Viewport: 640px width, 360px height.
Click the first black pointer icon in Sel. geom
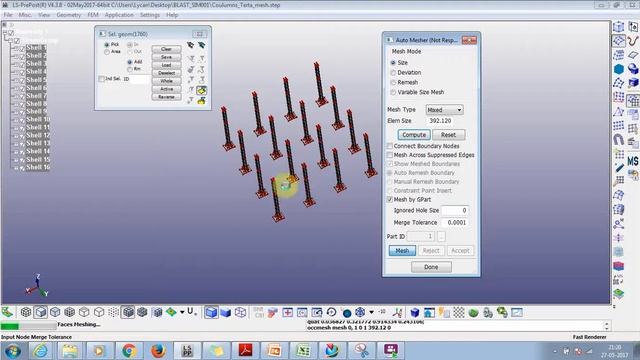[x=190, y=45]
